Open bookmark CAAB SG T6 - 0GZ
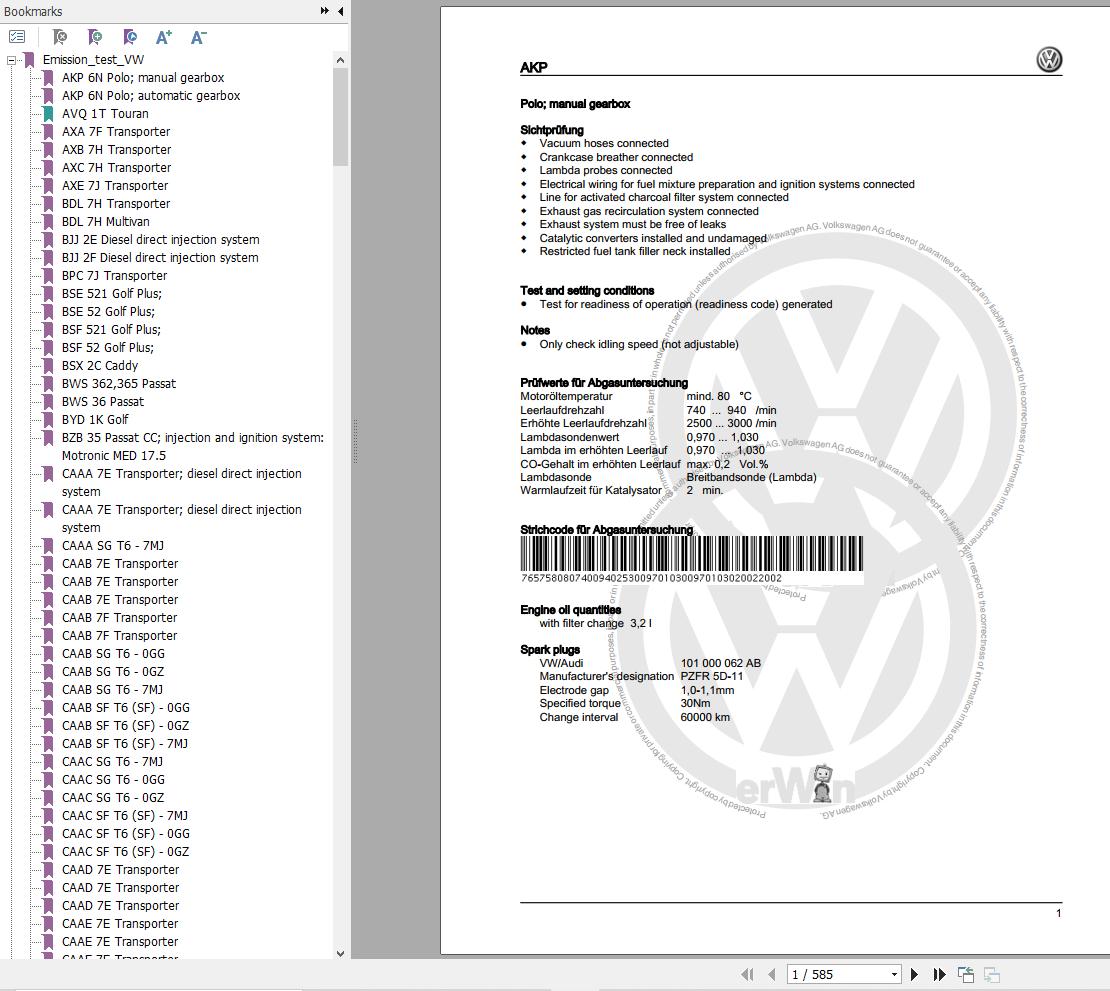The width and height of the screenshot is (1110, 991). (113, 672)
